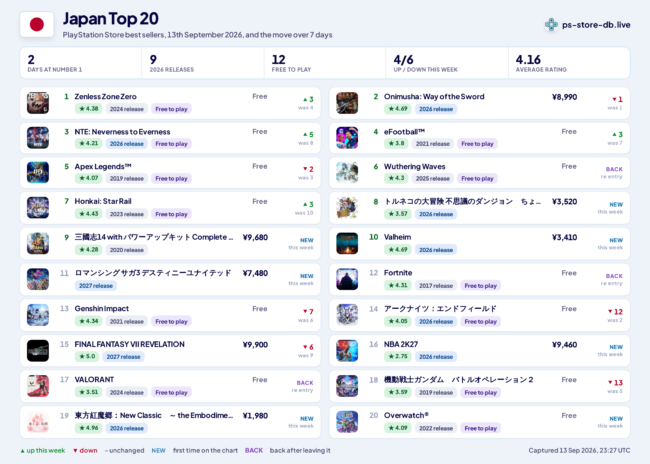Click the Wuthering Waves title

(x=415, y=167)
